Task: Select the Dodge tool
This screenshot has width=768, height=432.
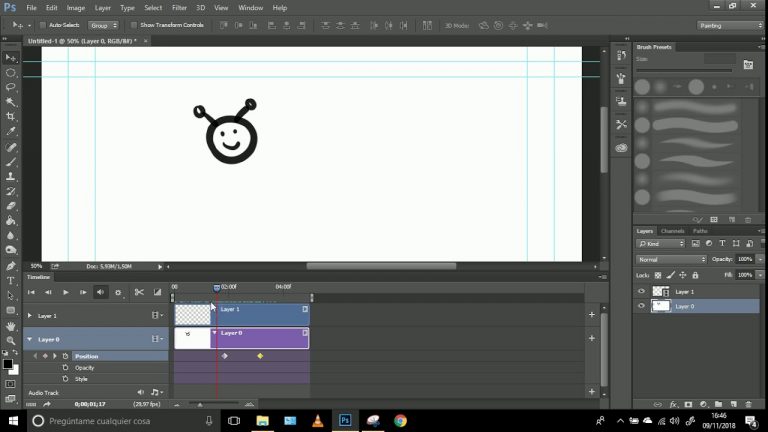Action: point(10,250)
